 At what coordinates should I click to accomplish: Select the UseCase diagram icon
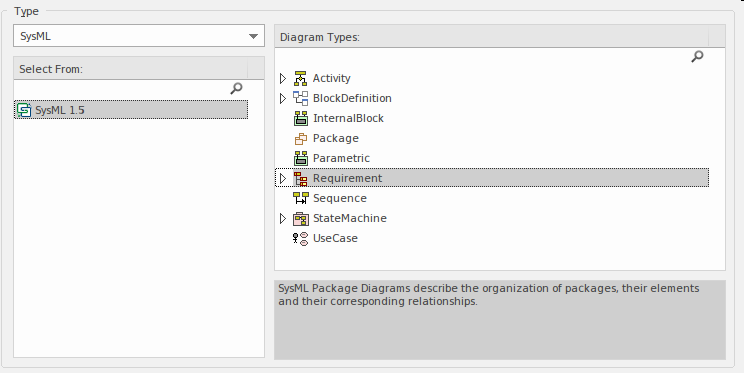(300, 238)
